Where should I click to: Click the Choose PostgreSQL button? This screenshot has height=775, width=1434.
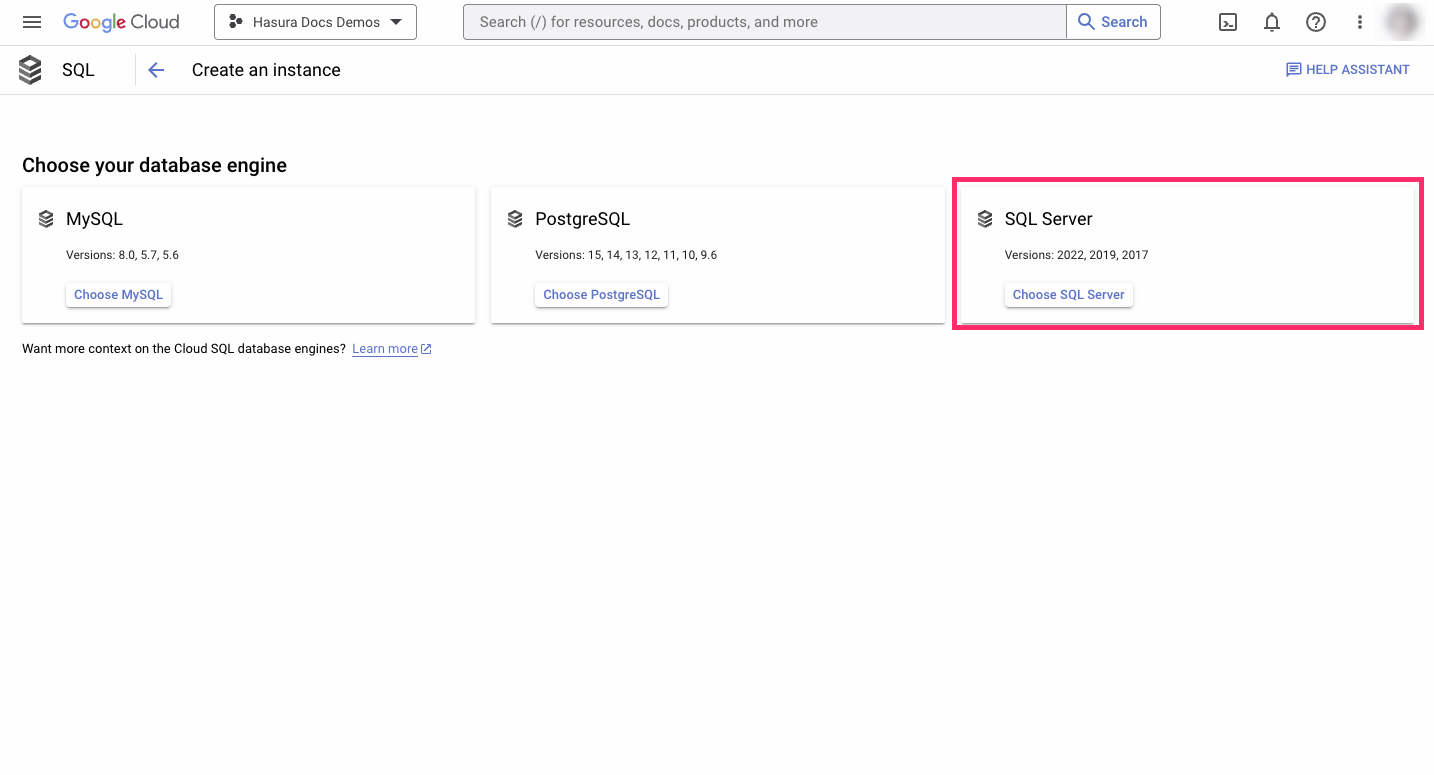point(601,295)
